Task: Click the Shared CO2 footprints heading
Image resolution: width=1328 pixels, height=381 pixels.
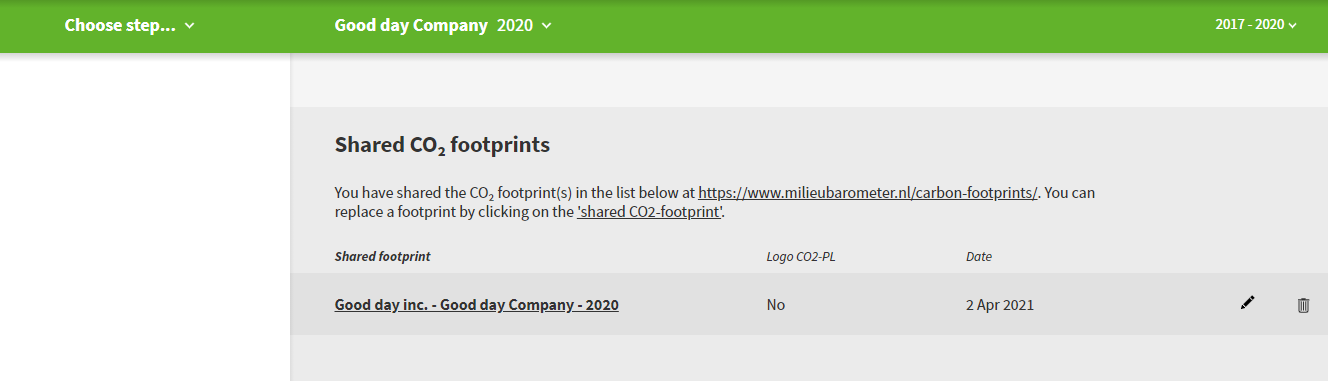Action: point(442,145)
